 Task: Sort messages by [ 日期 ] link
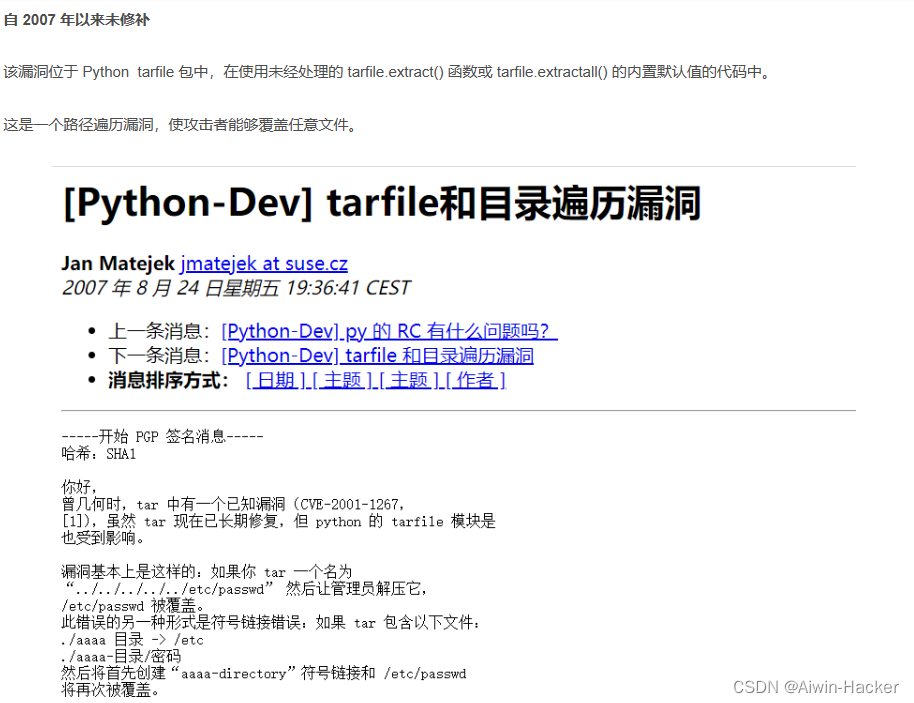coord(275,380)
